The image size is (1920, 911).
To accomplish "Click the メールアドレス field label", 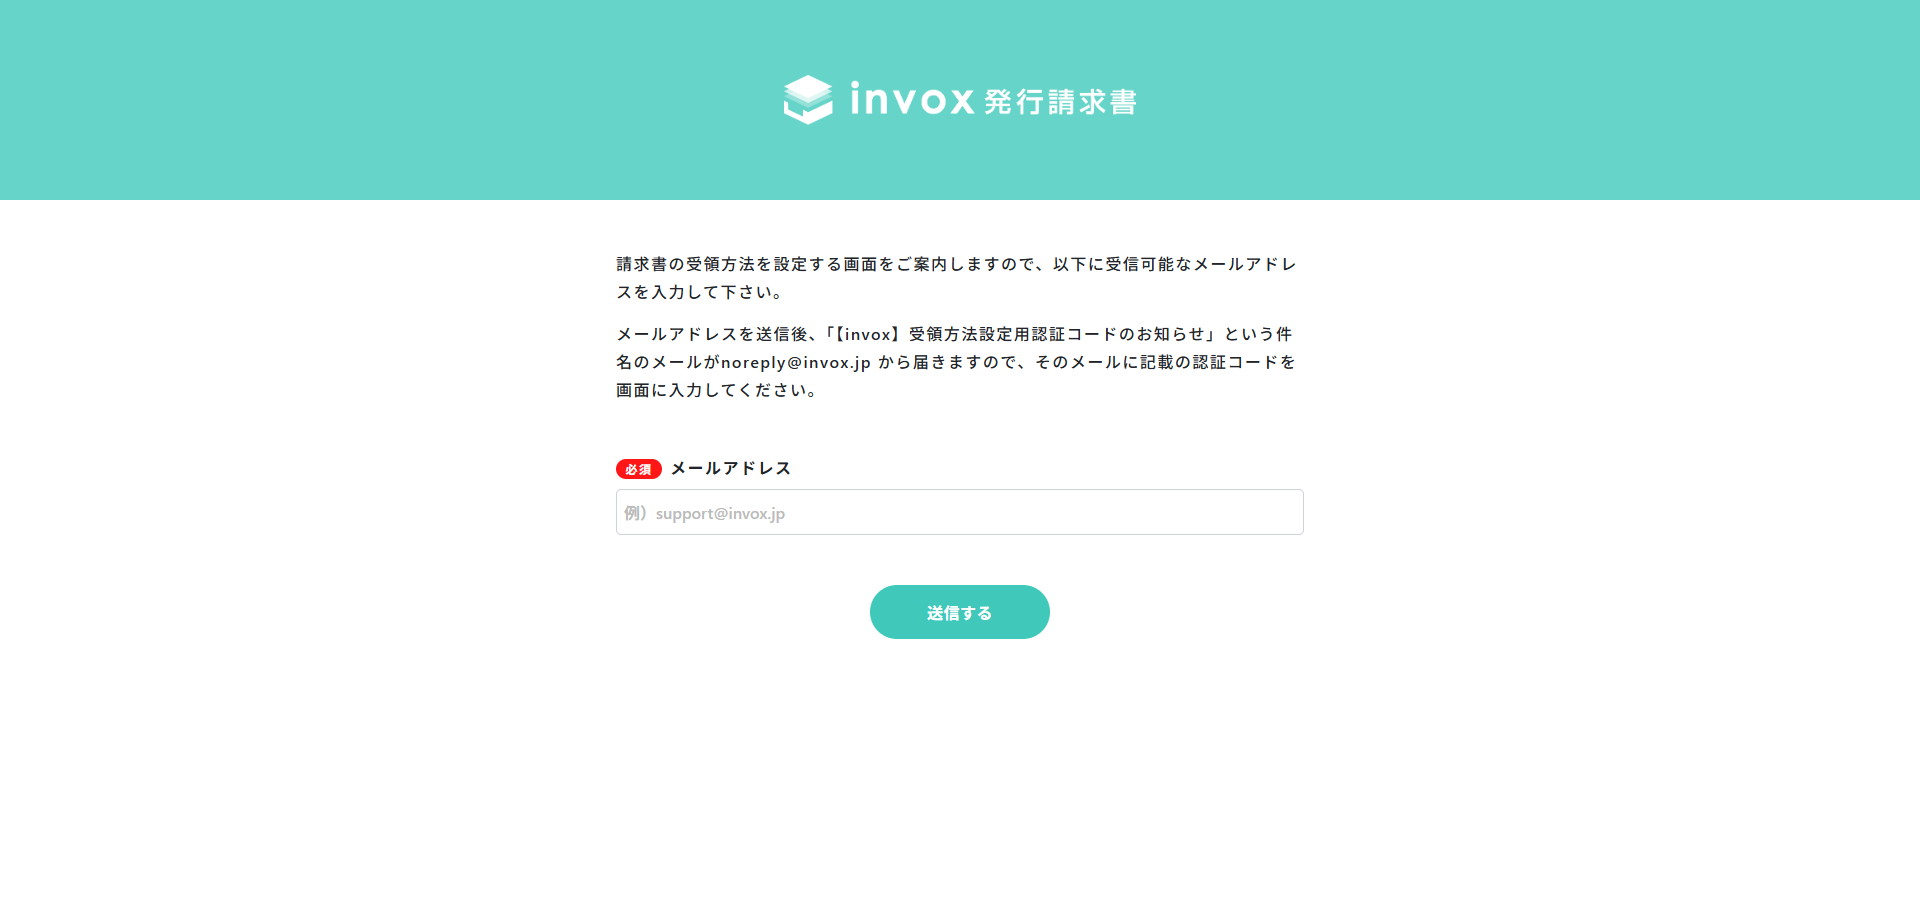I will [x=731, y=468].
